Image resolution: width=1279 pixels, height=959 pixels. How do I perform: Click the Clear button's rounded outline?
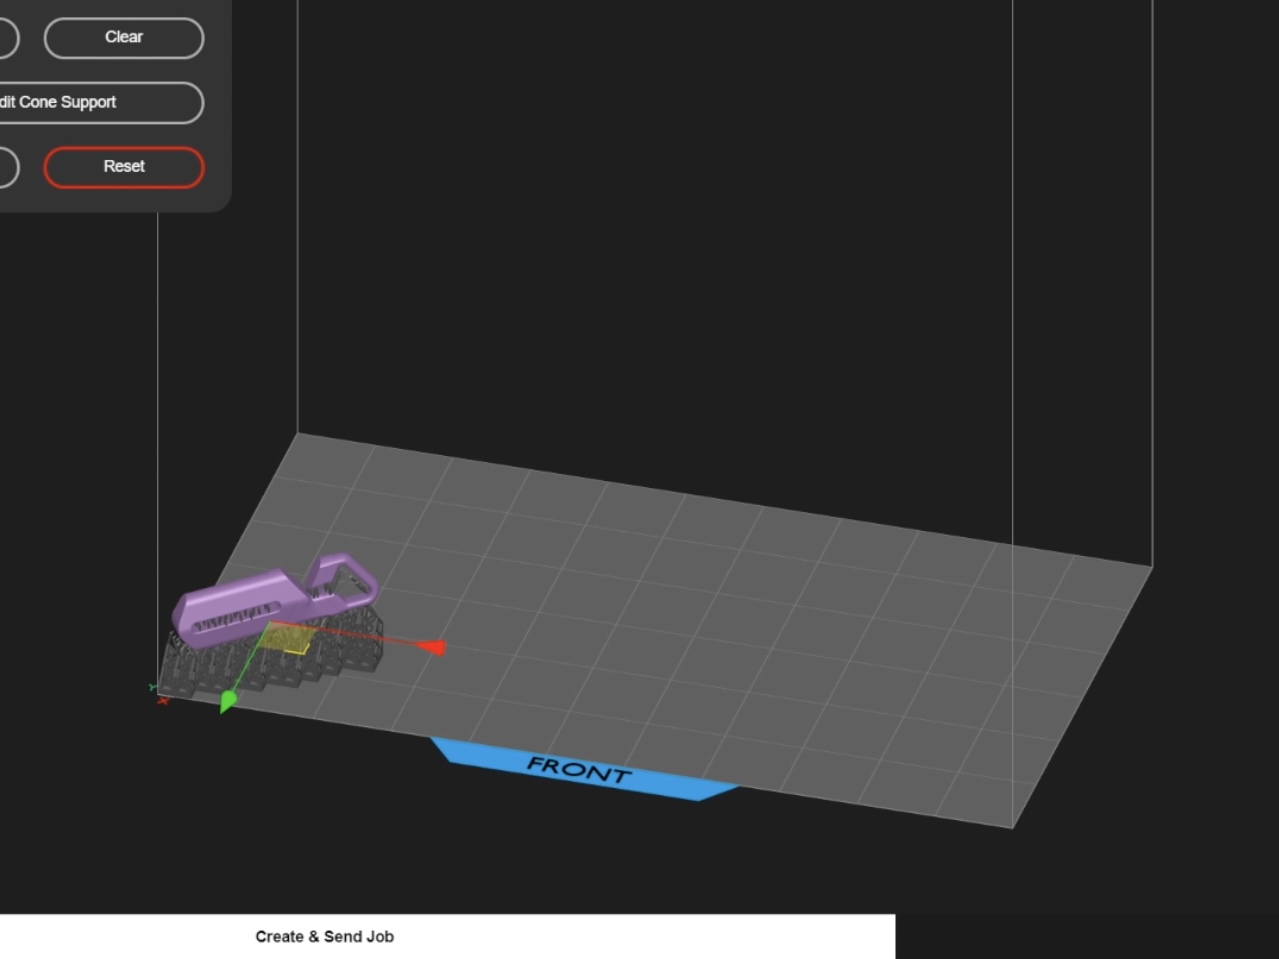(124, 38)
